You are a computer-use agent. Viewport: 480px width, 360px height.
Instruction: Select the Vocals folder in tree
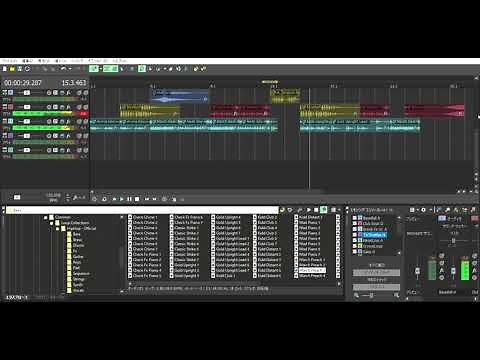pos(78,291)
